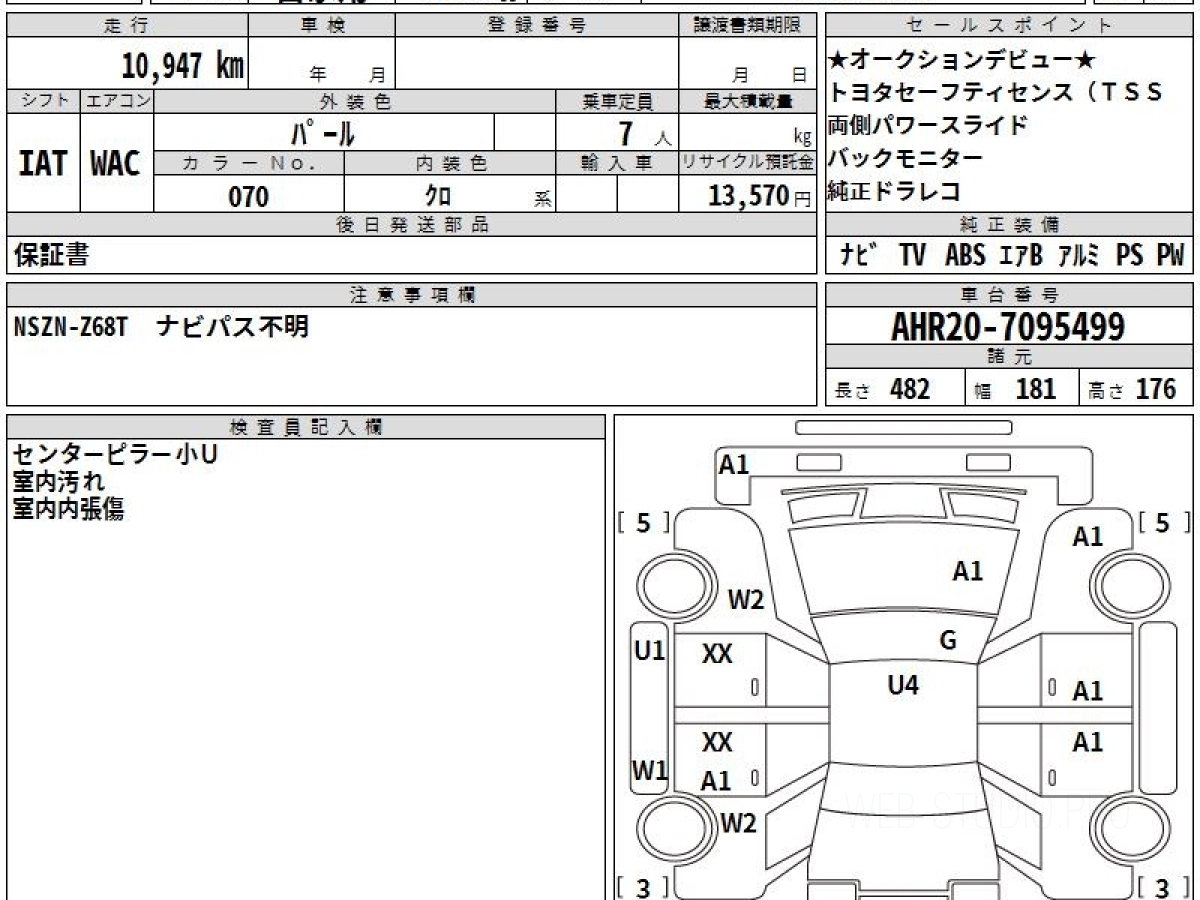
Task: Select the エアB equipment item
Action: coord(1021,255)
